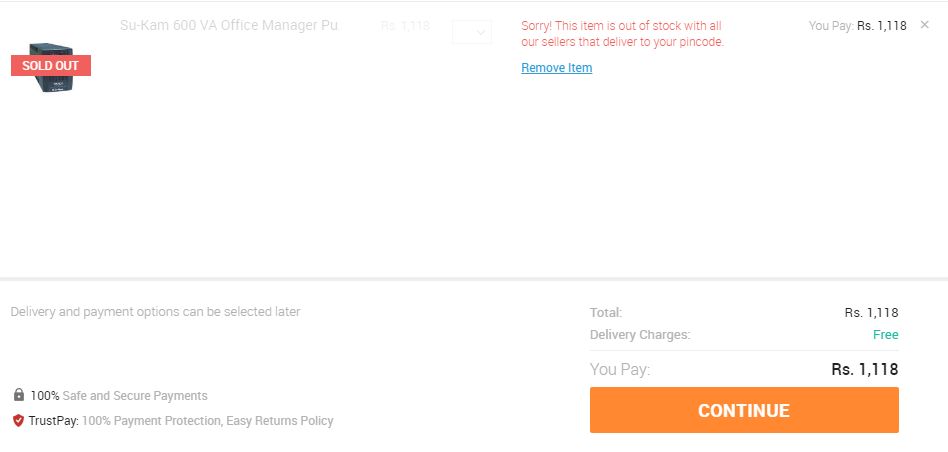This screenshot has height=452, width=948.
Task: Open the Su-Kam 600 VA Office Manager title
Action: point(231,25)
